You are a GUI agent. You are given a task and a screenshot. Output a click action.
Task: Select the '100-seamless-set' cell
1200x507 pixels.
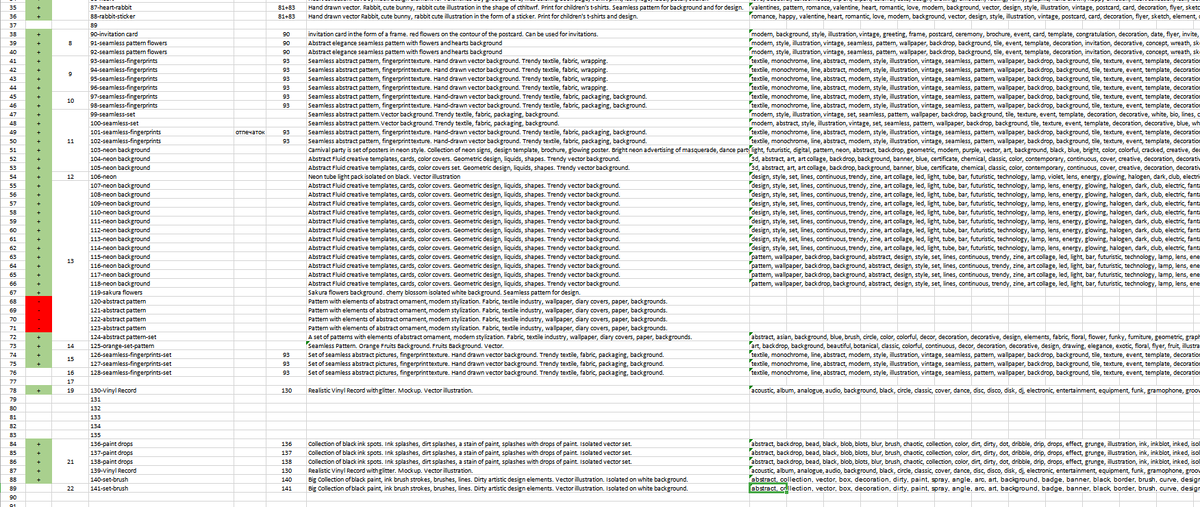[160, 123]
